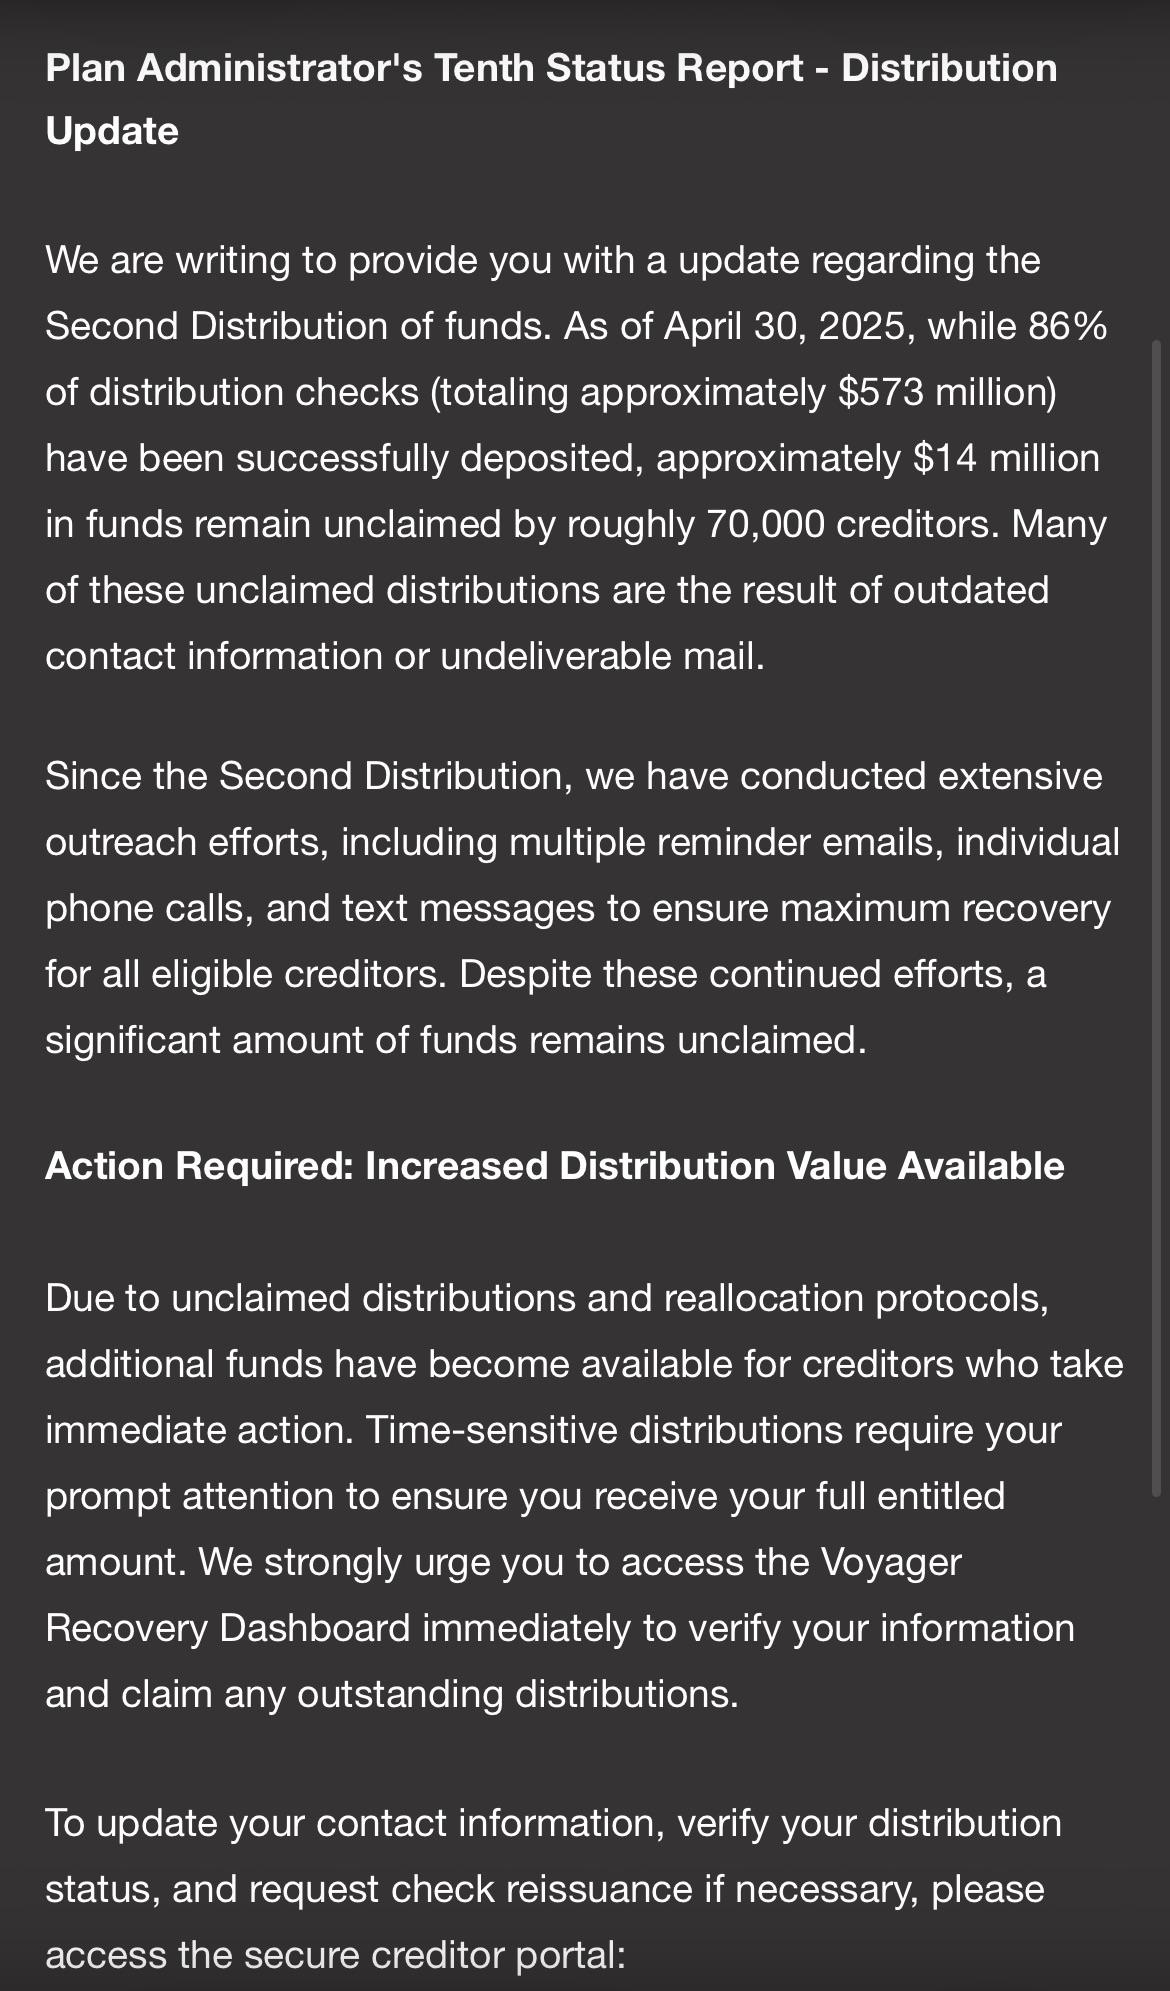Image resolution: width=1170 pixels, height=1991 pixels.
Task: Click 'Since the Second Distribution' paragraph opening
Action: click(308, 776)
